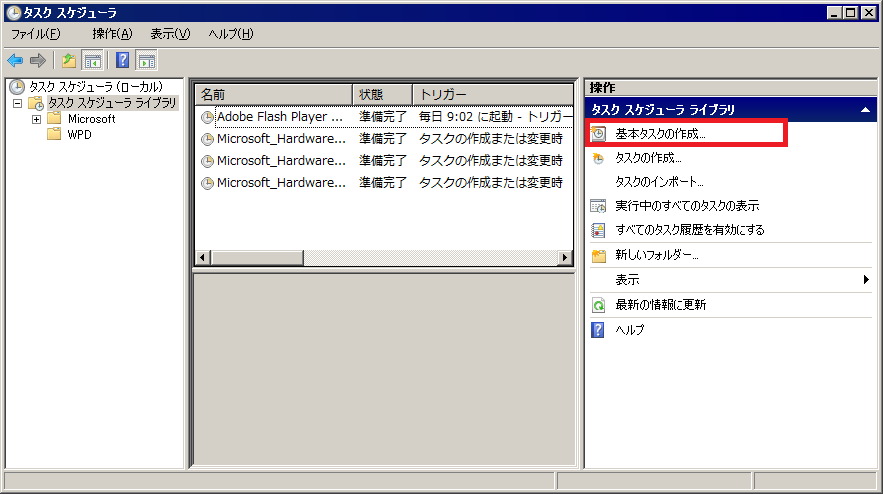Click タスクのインポート... action link

659,182
